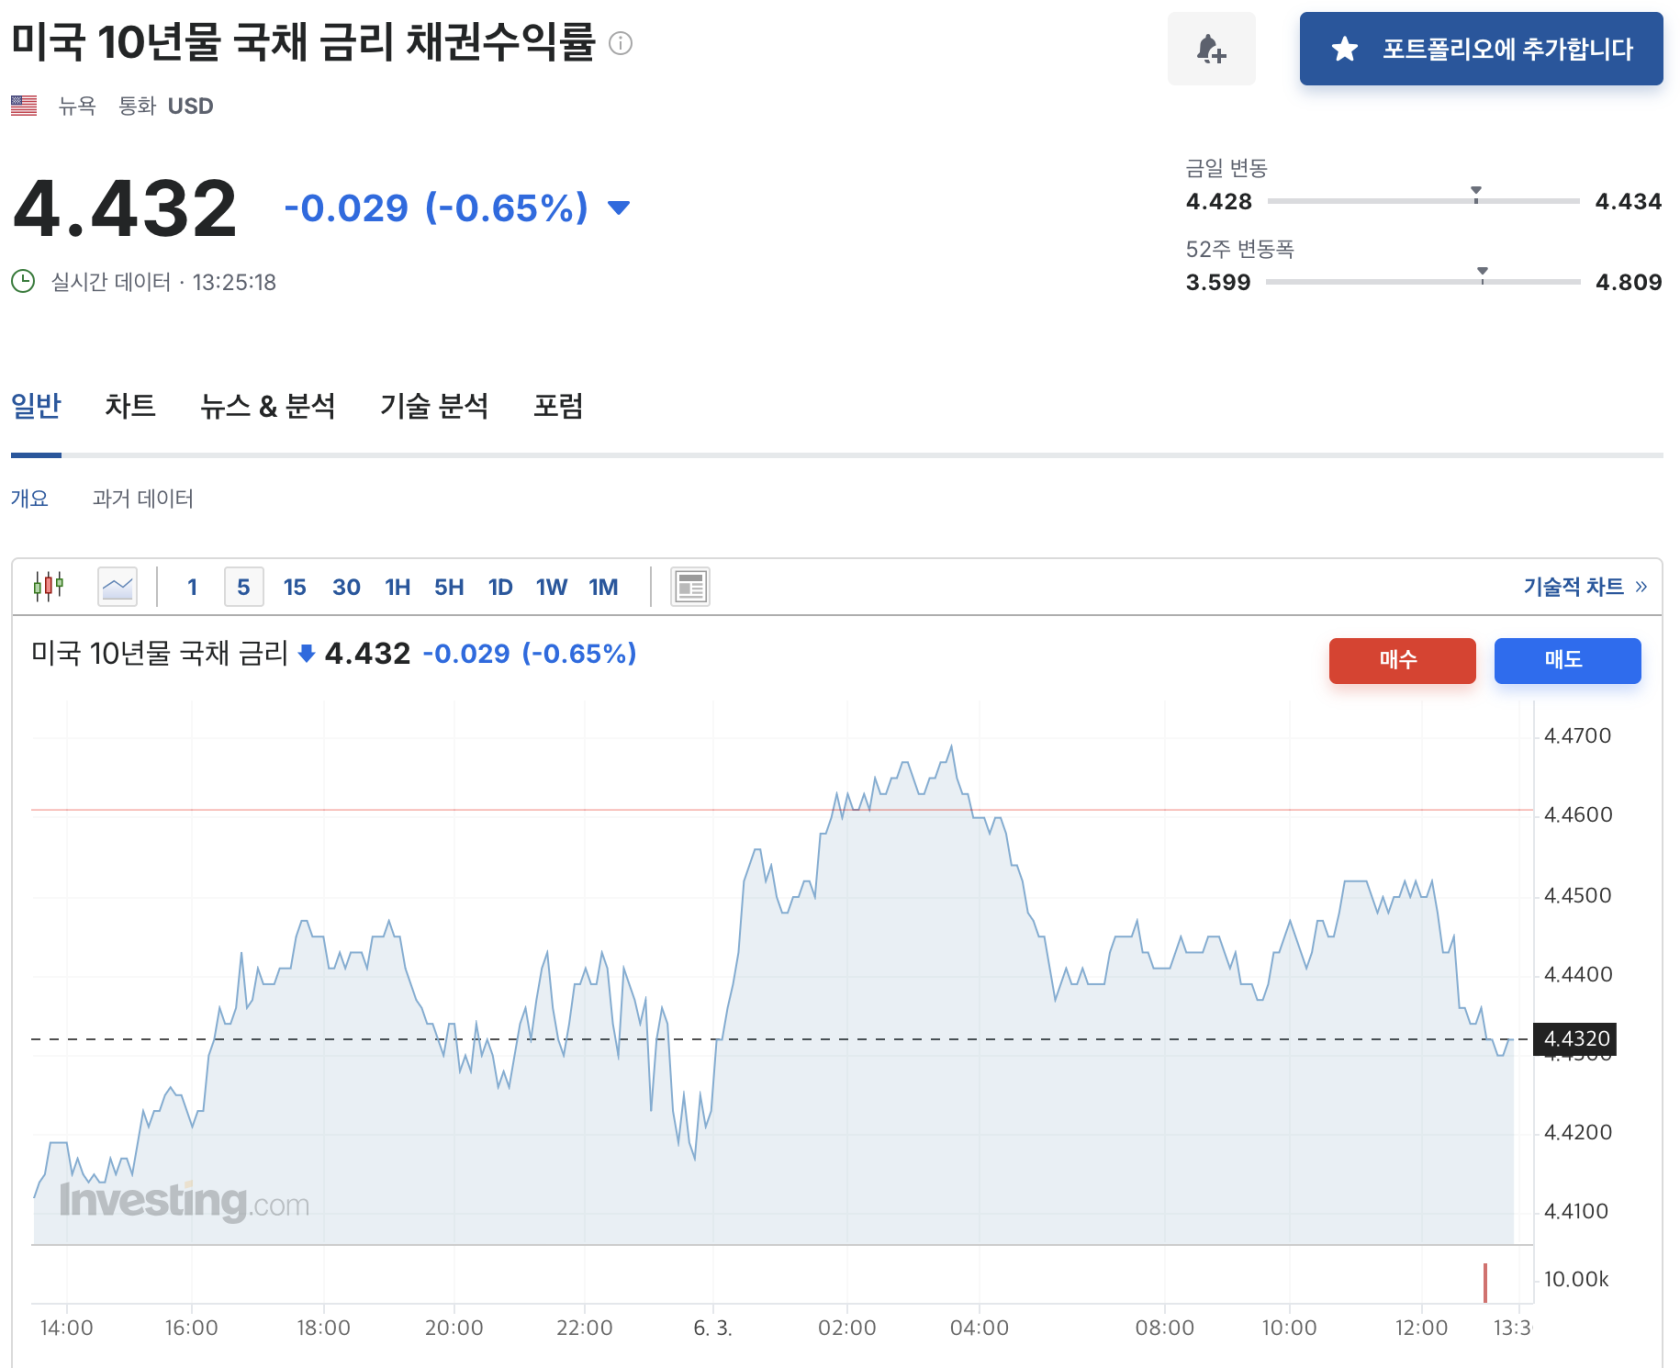Click the red 매수 button
The width and height of the screenshot is (1680, 1368).
pyautogui.click(x=1402, y=660)
